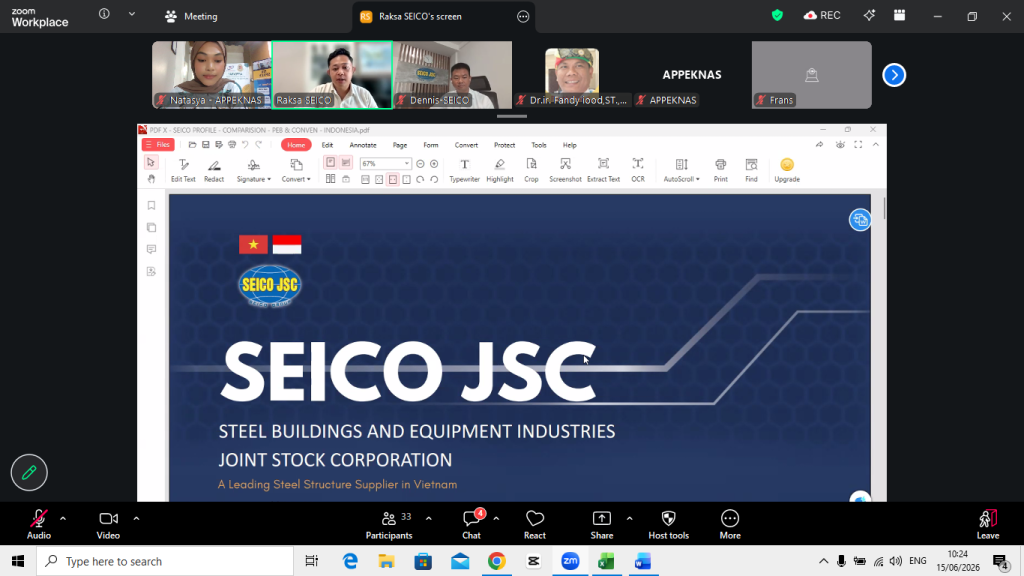Click the translate floating button on page

[860, 219]
